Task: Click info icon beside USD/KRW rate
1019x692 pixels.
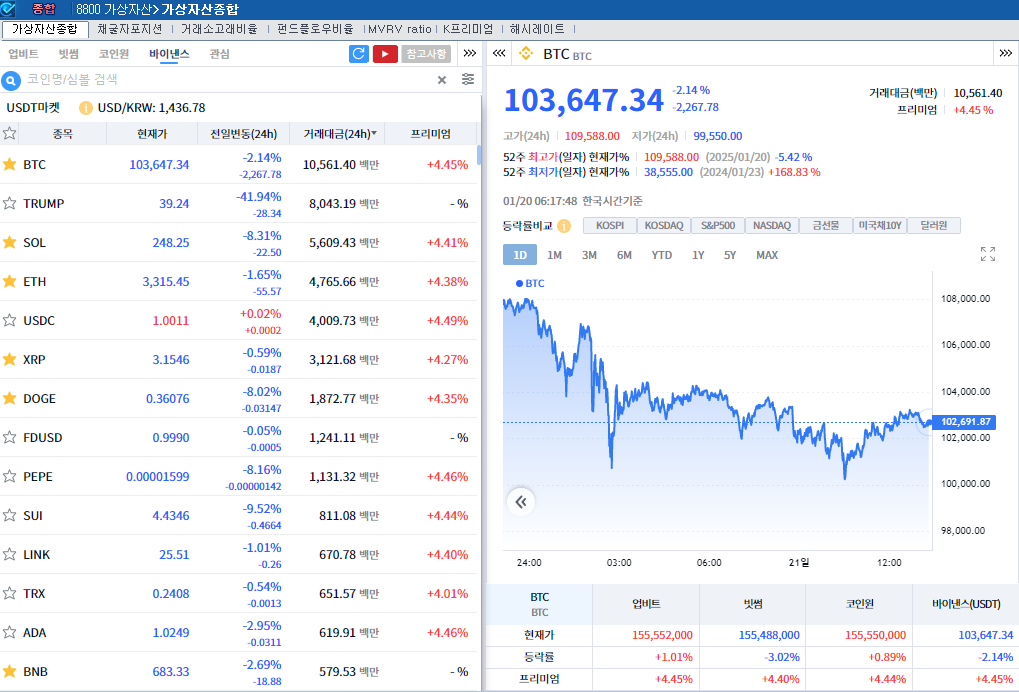Action: (x=86, y=108)
